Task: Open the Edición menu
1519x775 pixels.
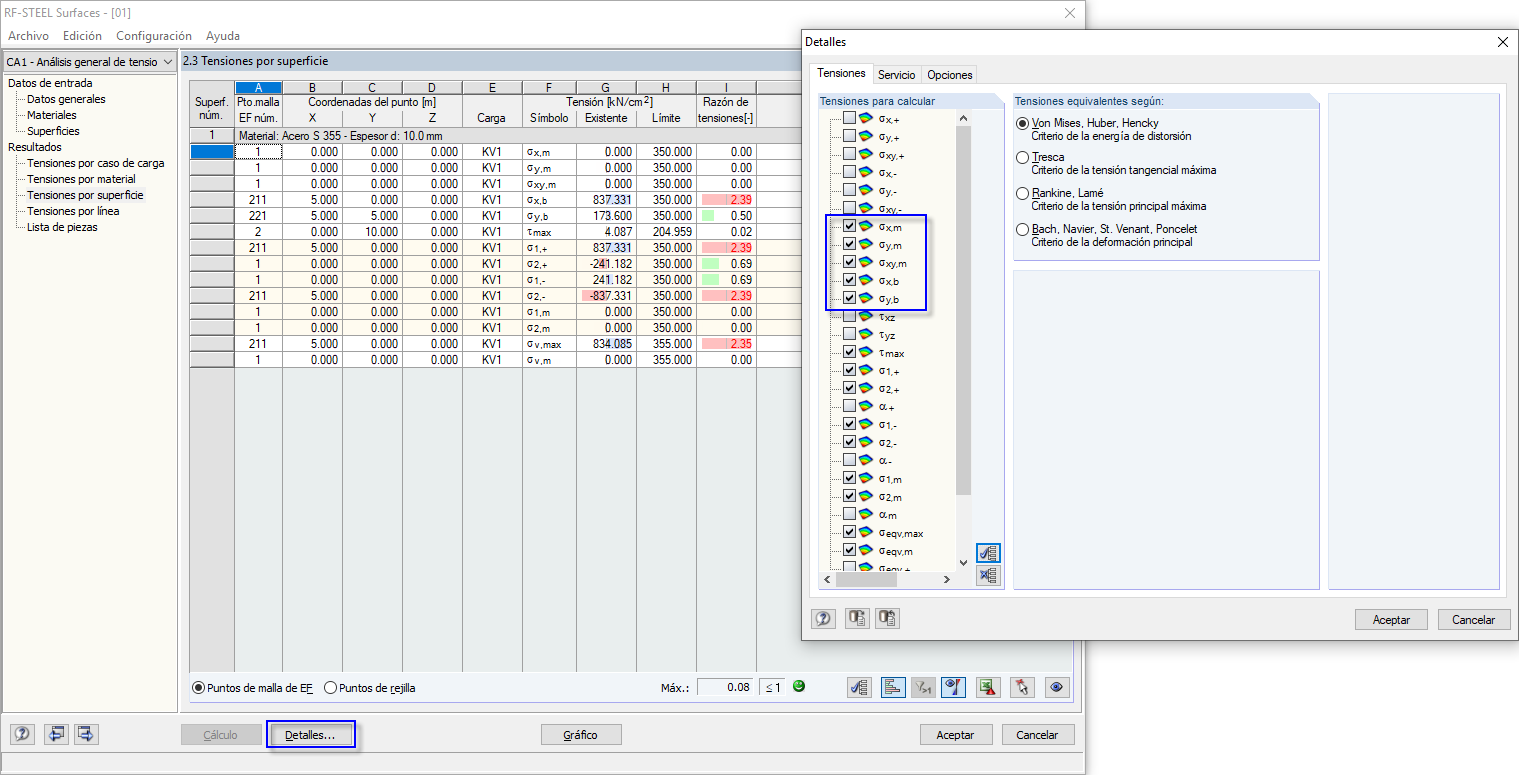Action: pos(82,36)
